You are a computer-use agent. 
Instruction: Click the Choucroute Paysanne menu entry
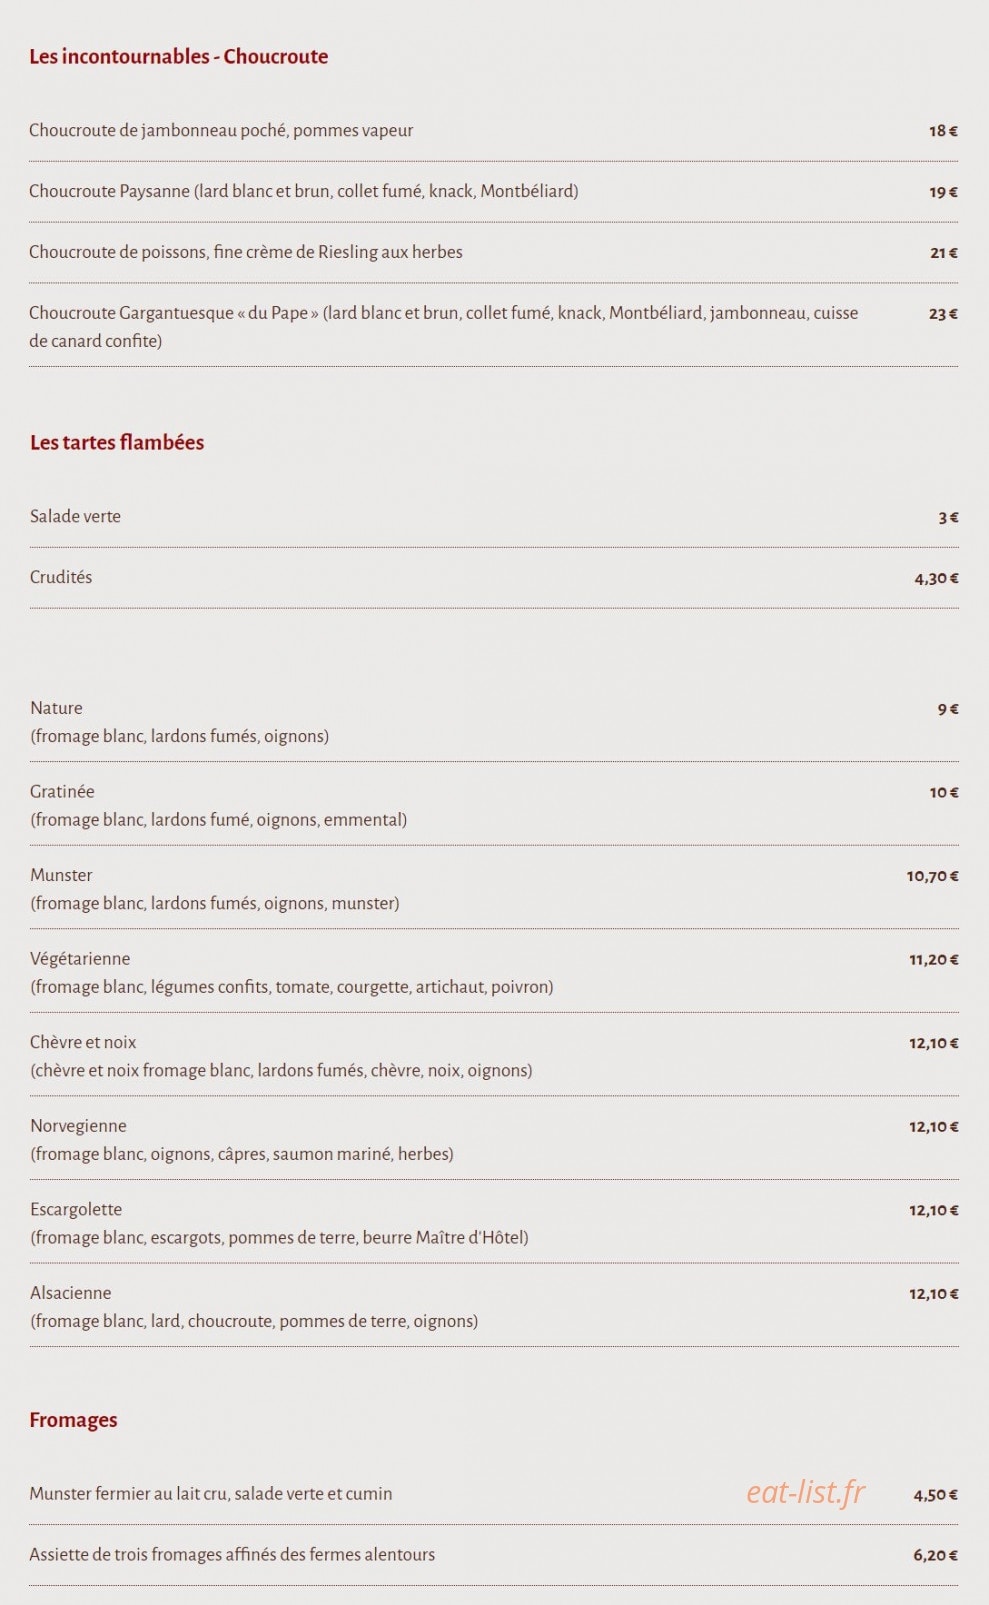(x=493, y=192)
